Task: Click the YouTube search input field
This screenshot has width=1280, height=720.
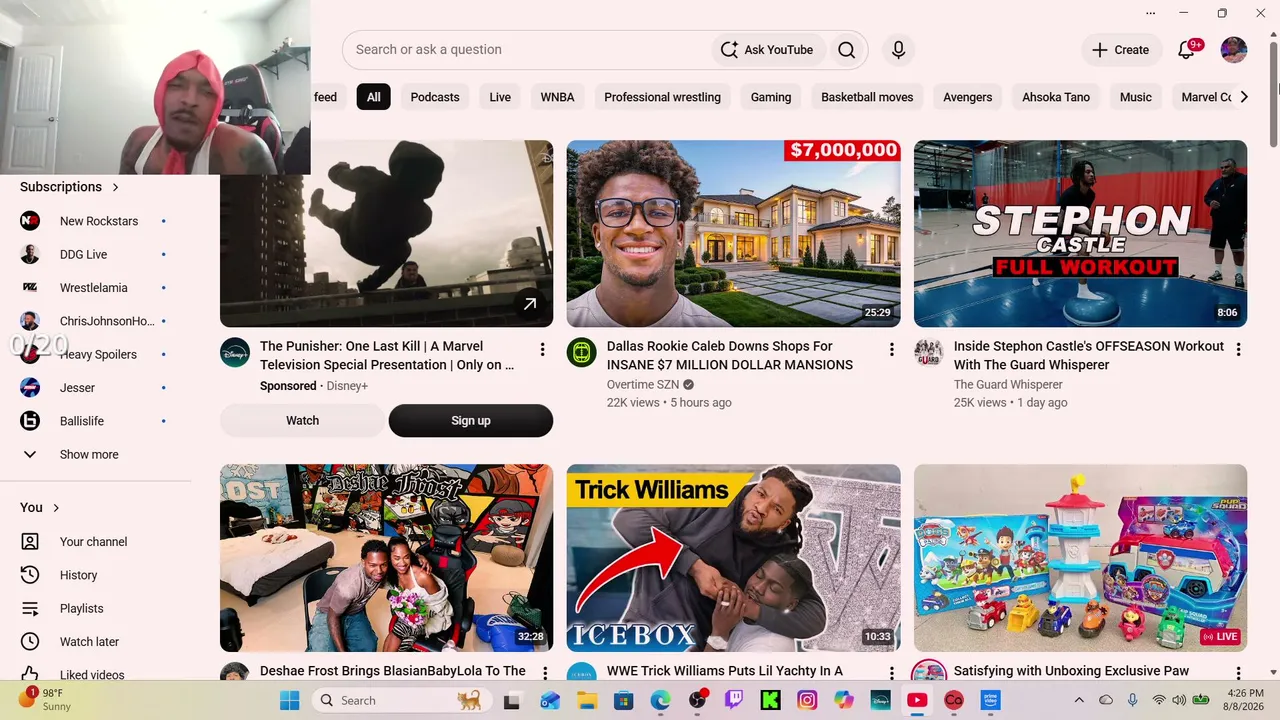Action: [x=527, y=50]
